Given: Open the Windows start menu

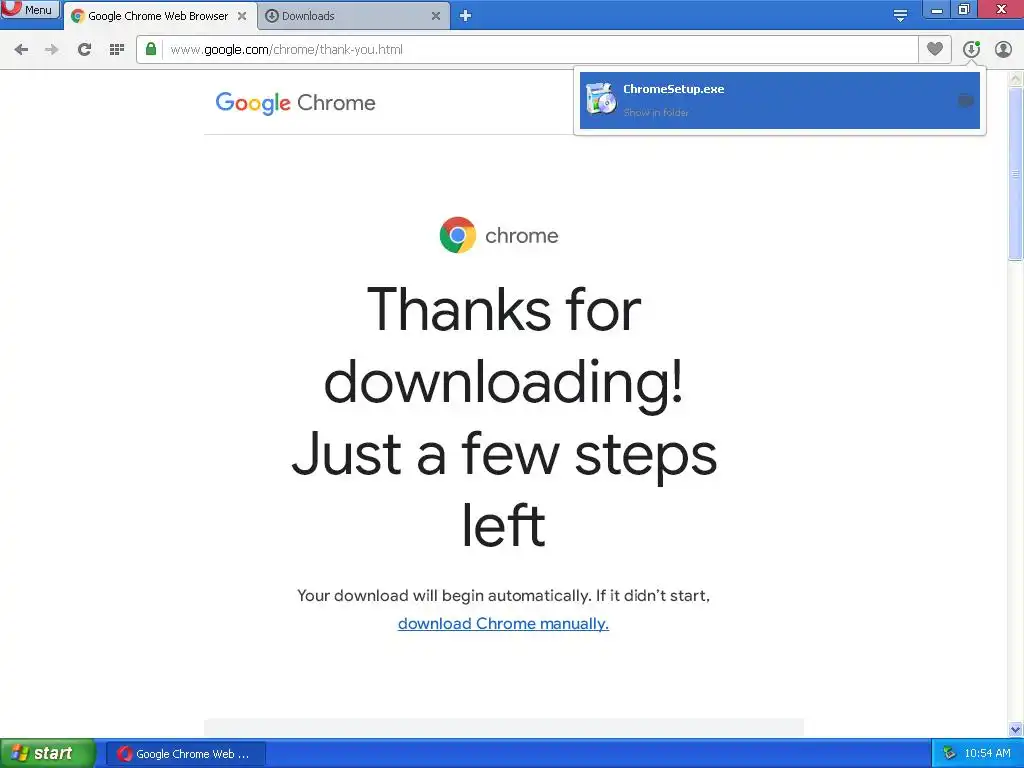Looking at the screenshot, I should pos(47,753).
